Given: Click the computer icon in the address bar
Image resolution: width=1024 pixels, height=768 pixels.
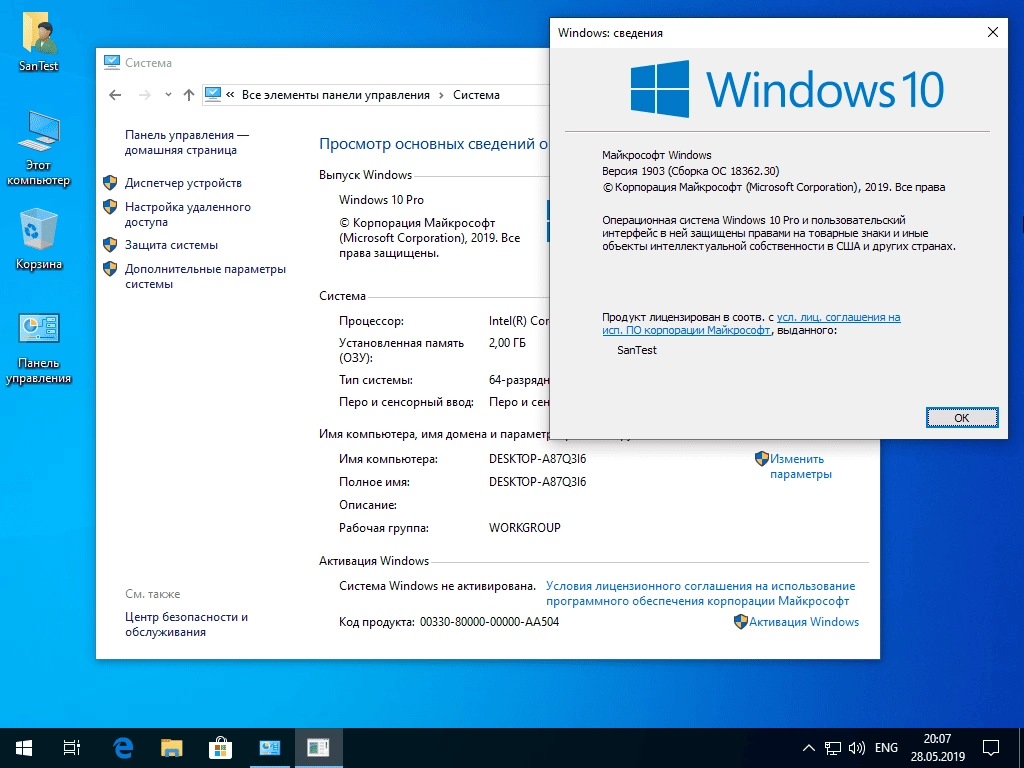Looking at the screenshot, I should [x=213, y=95].
